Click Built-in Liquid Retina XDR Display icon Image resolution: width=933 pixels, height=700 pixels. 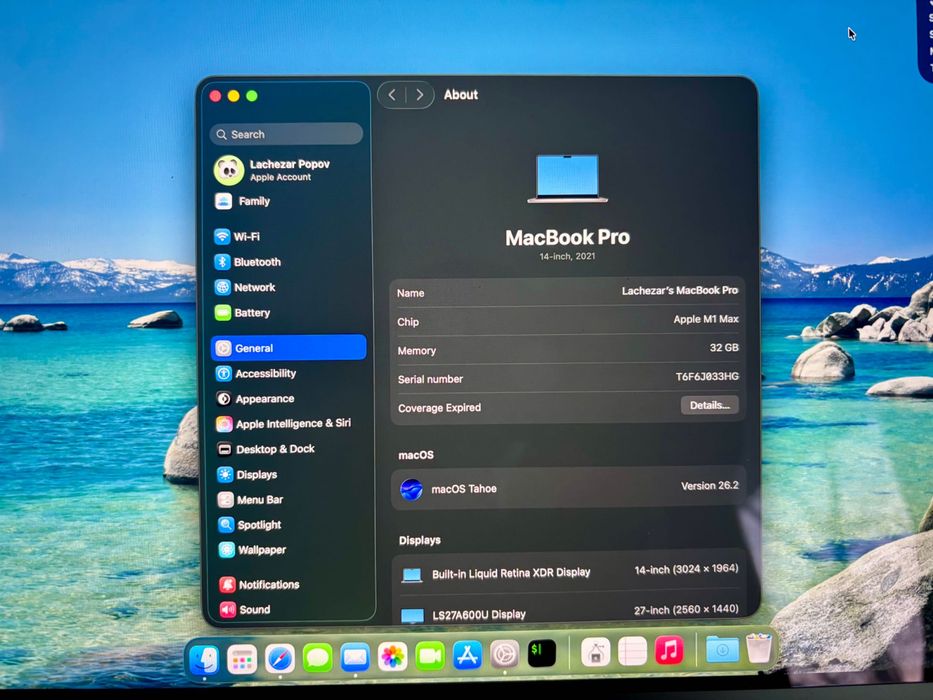(412, 575)
